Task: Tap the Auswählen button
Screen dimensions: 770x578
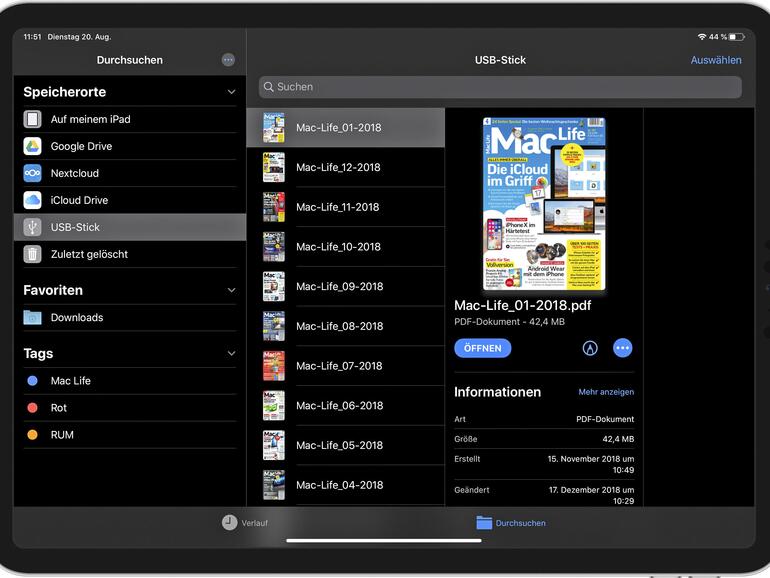Action: click(716, 60)
